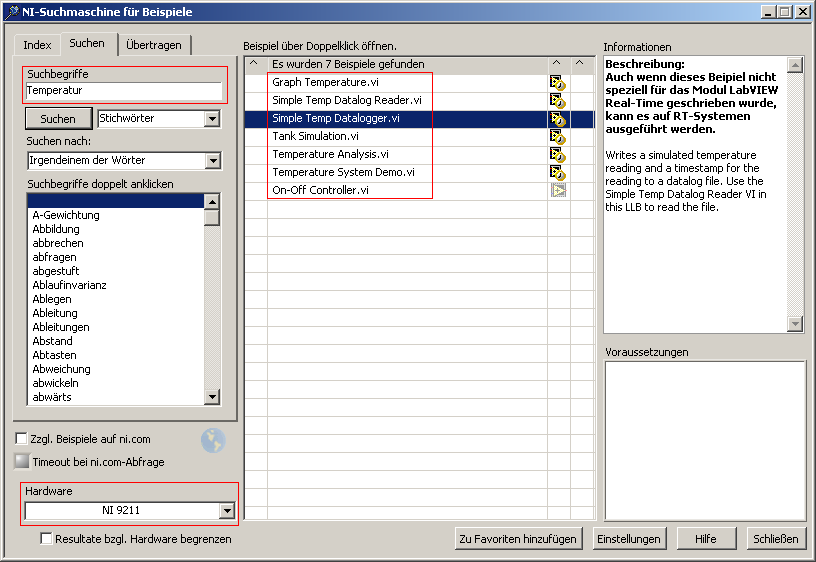This screenshot has width=816, height=562.
Task: Select Temperature Analysis.vi
Action: [330, 155]
